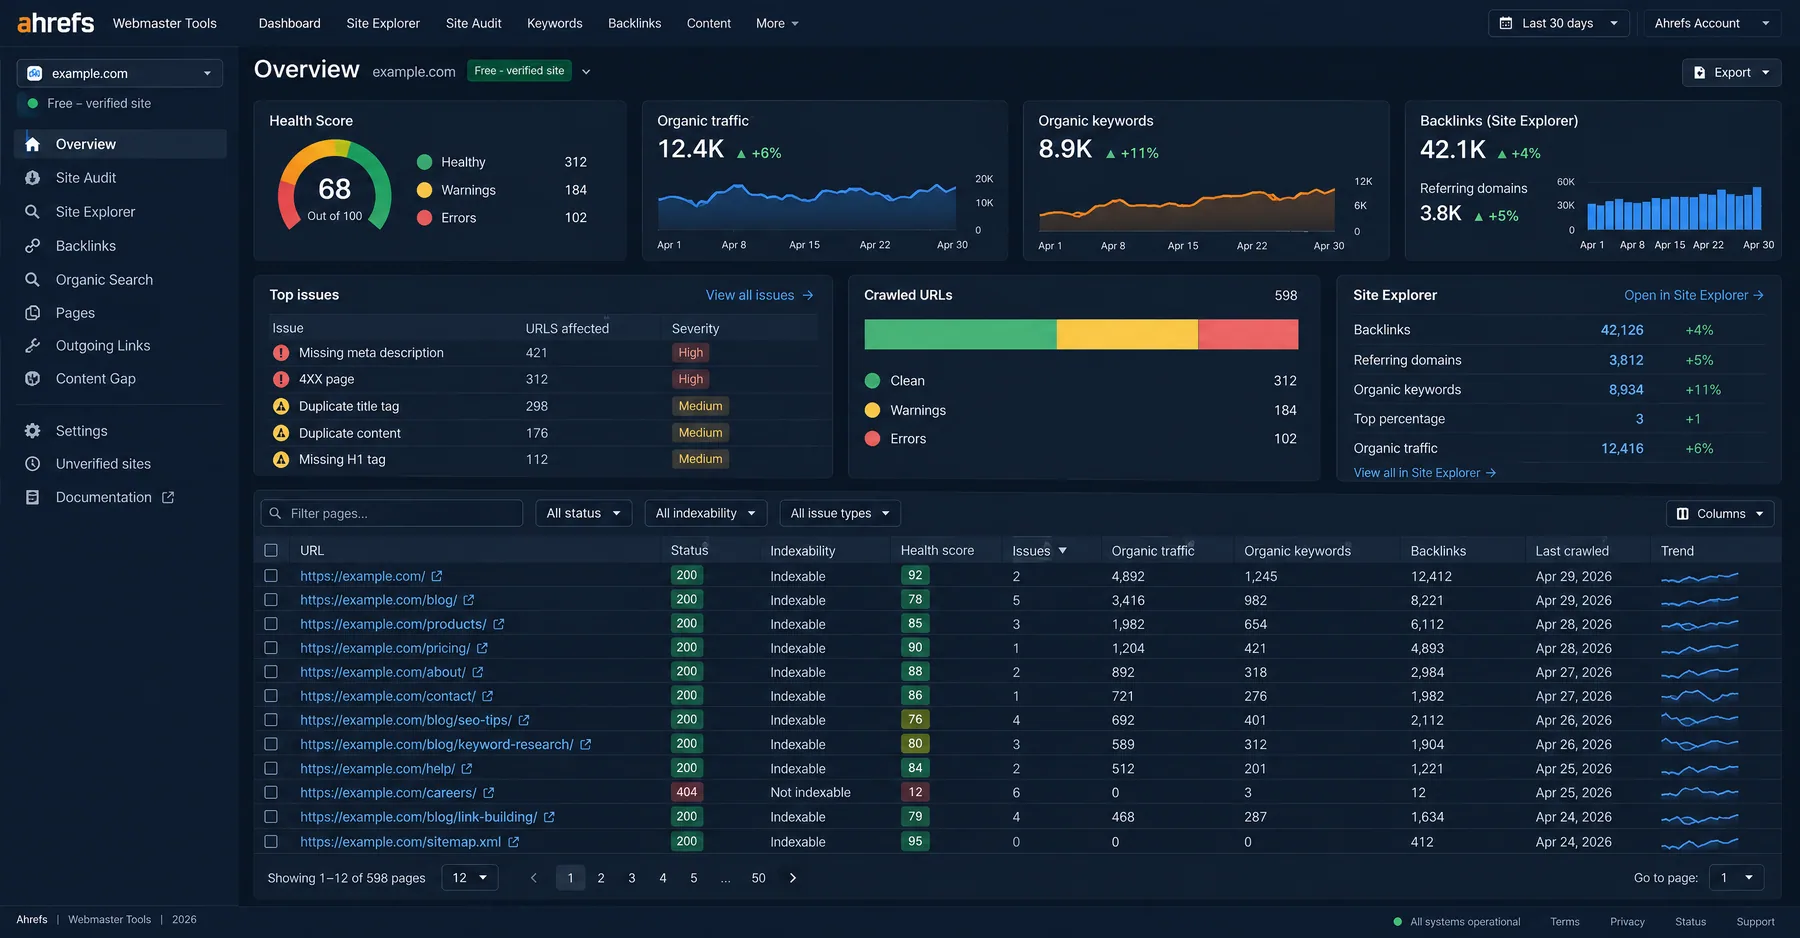Expand the All indexability filter
The width and height of the screenshot is (1800, 938).
[x=706, y=513]
